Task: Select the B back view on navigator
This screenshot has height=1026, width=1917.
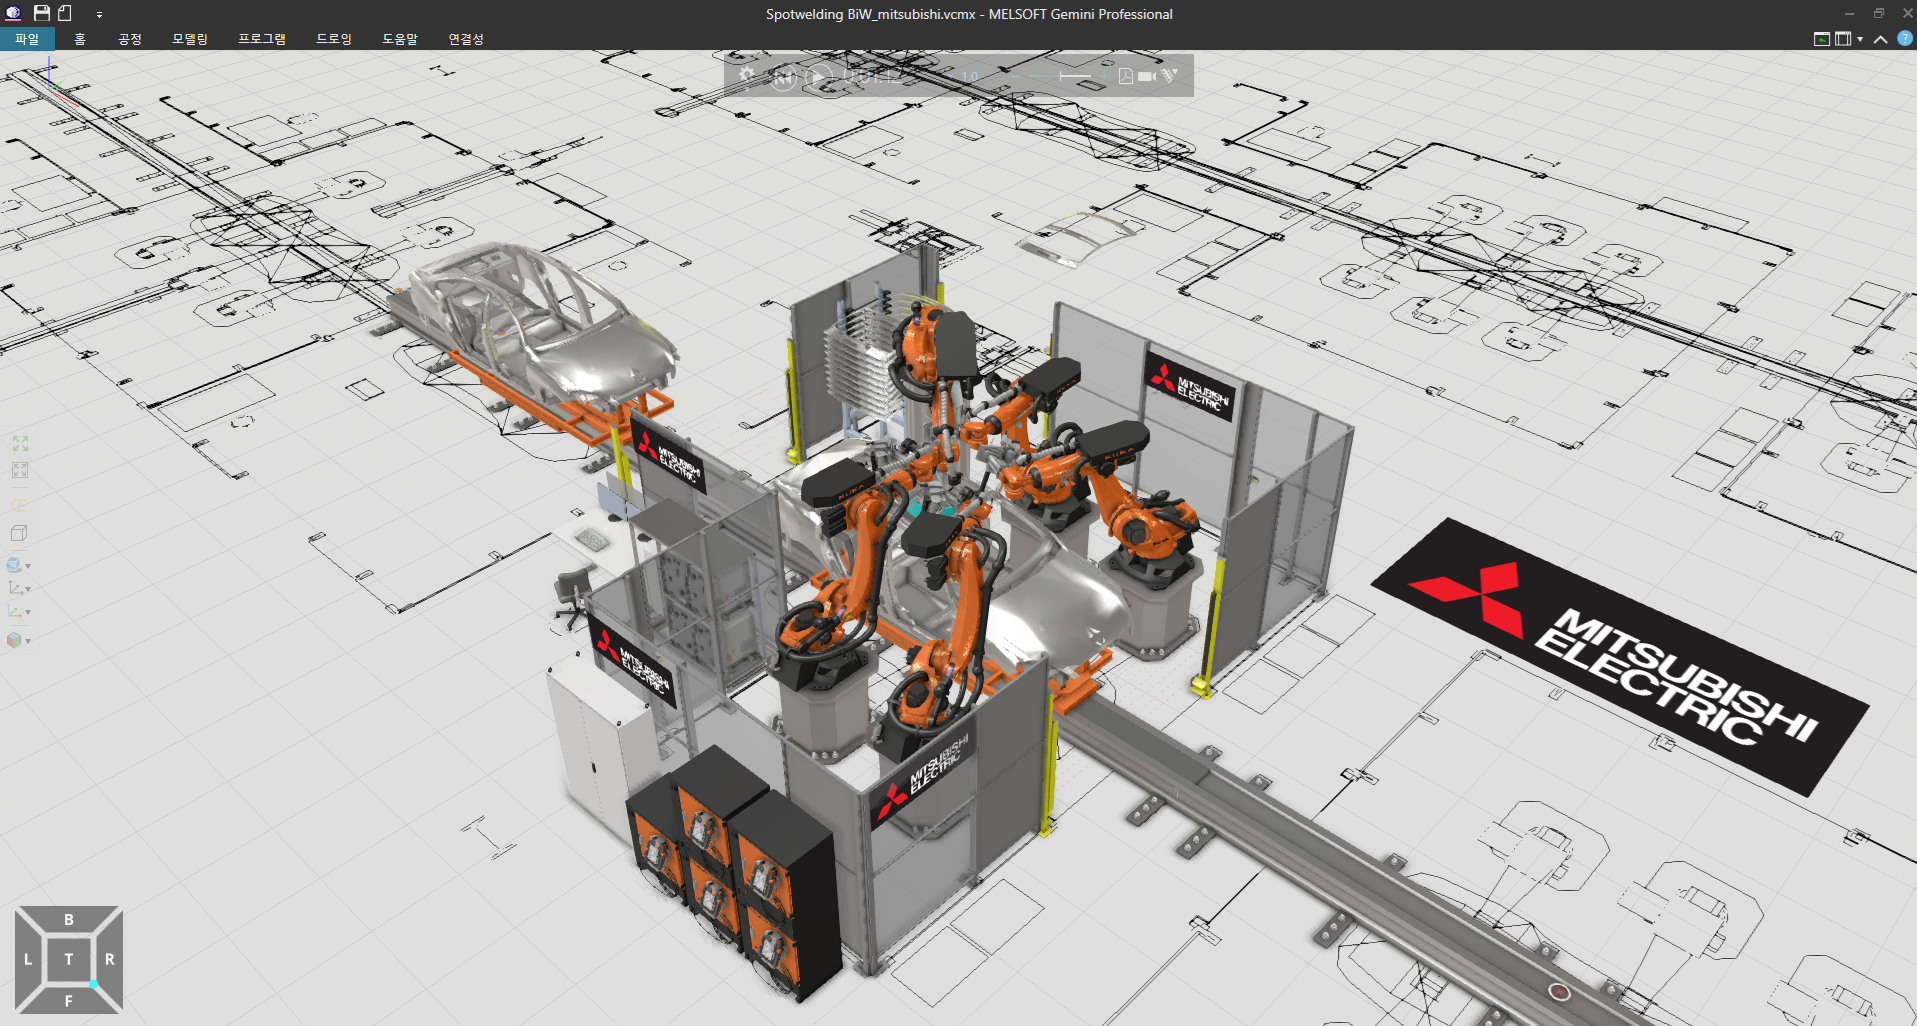Action: click(69, 920)
